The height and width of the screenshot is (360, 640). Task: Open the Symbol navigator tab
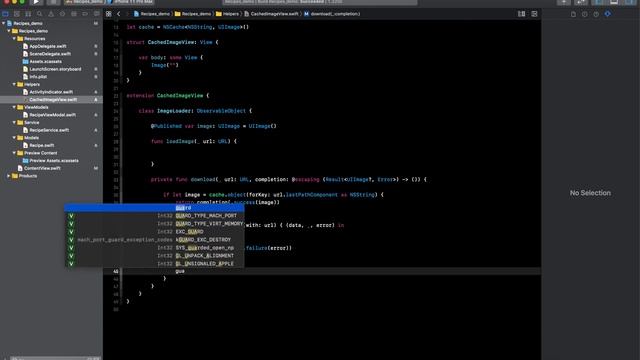[x=28, y=14]
